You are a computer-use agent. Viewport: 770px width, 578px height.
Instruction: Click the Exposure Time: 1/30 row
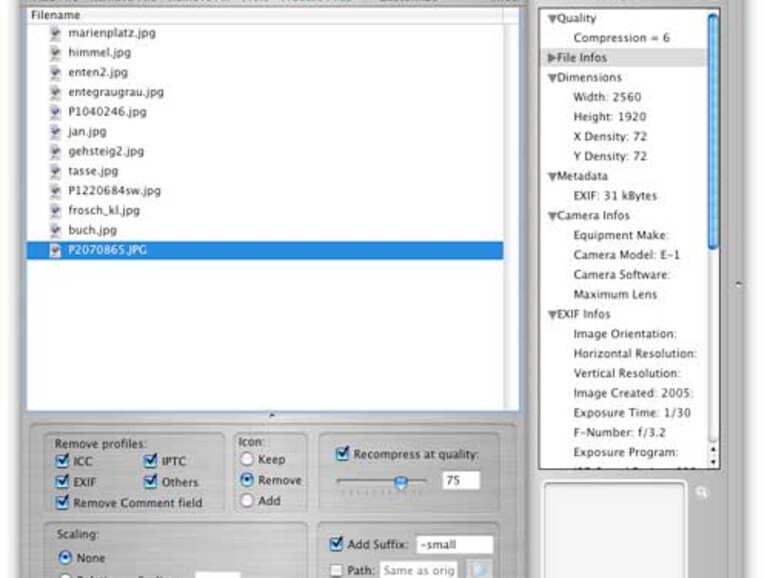coord(632,413)
